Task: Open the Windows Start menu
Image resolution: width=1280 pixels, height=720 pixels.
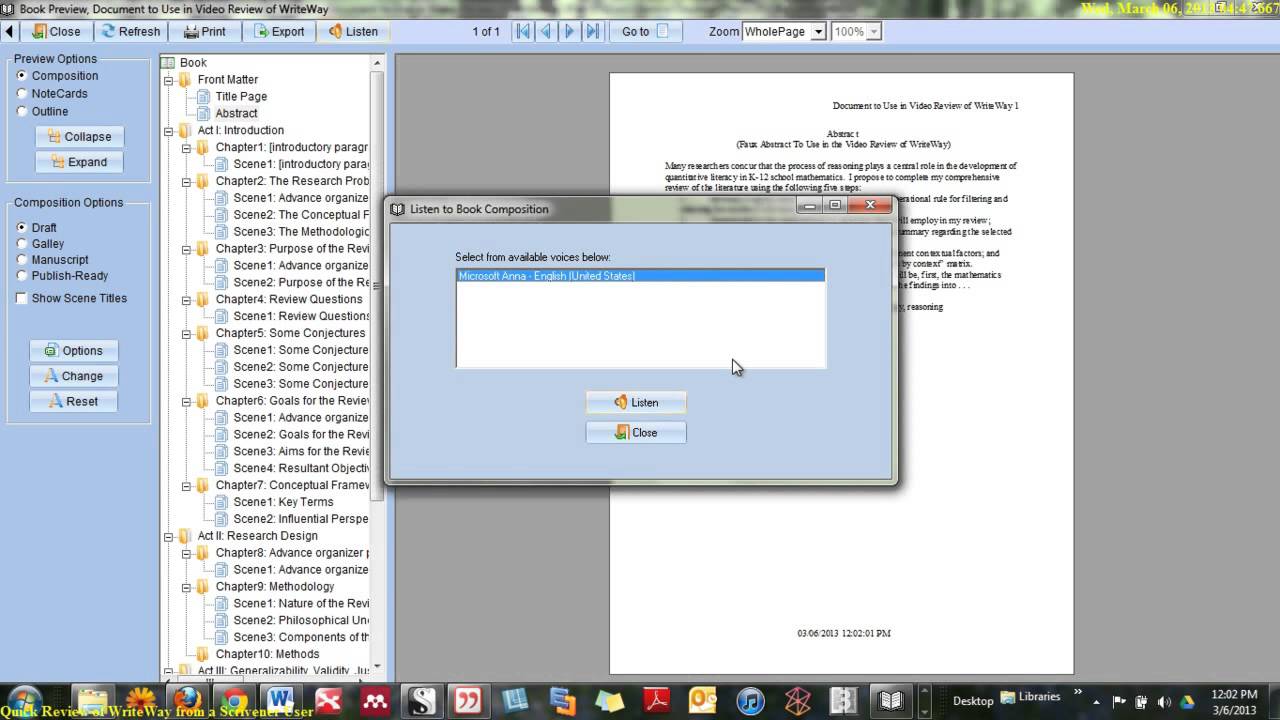Action: [24, 700]
